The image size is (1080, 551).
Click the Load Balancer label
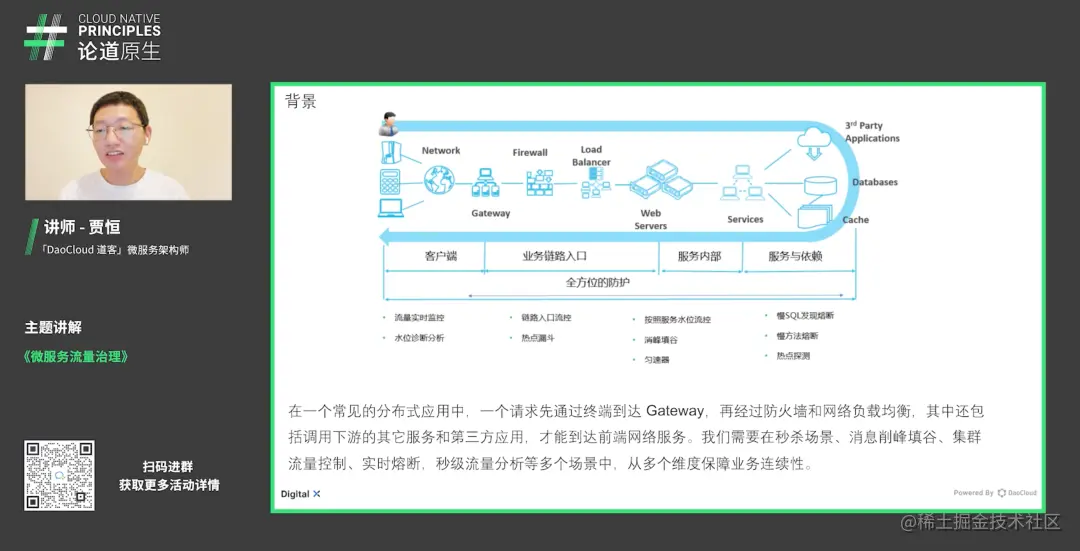(x=591, y=156)
